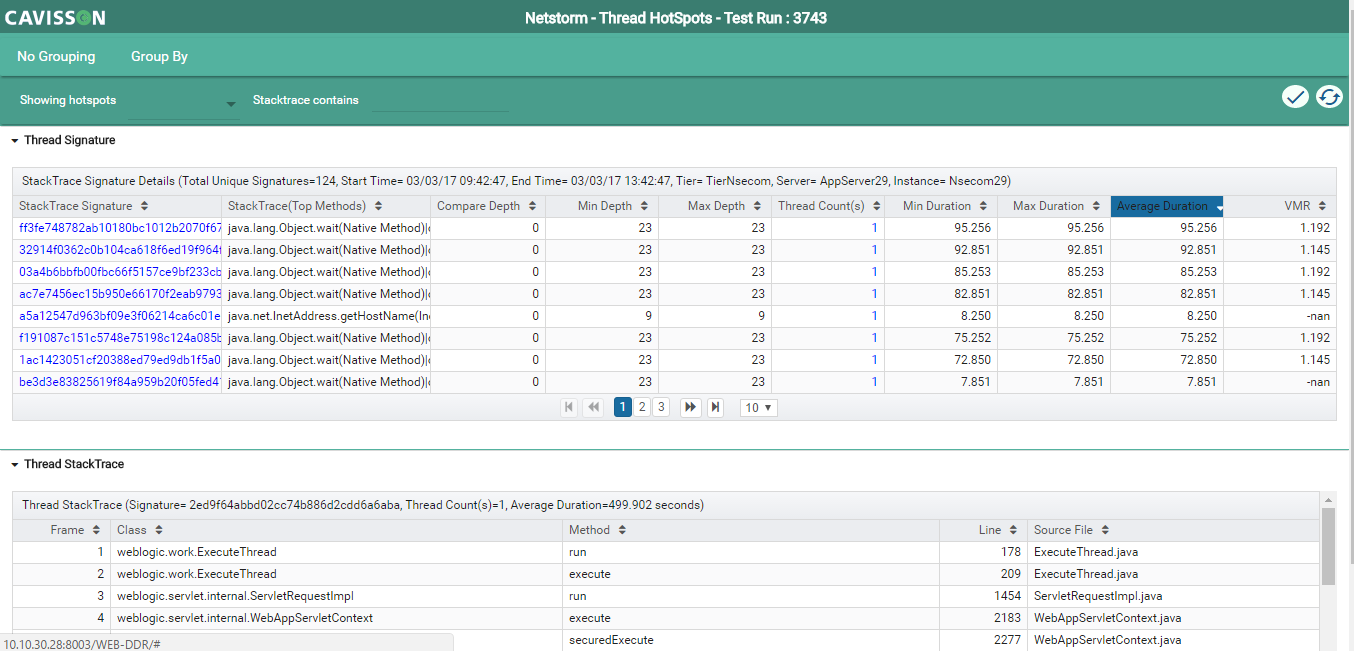1354x651 pixels.
Task: Collapse the Thread Signature section
Action: 15,141
